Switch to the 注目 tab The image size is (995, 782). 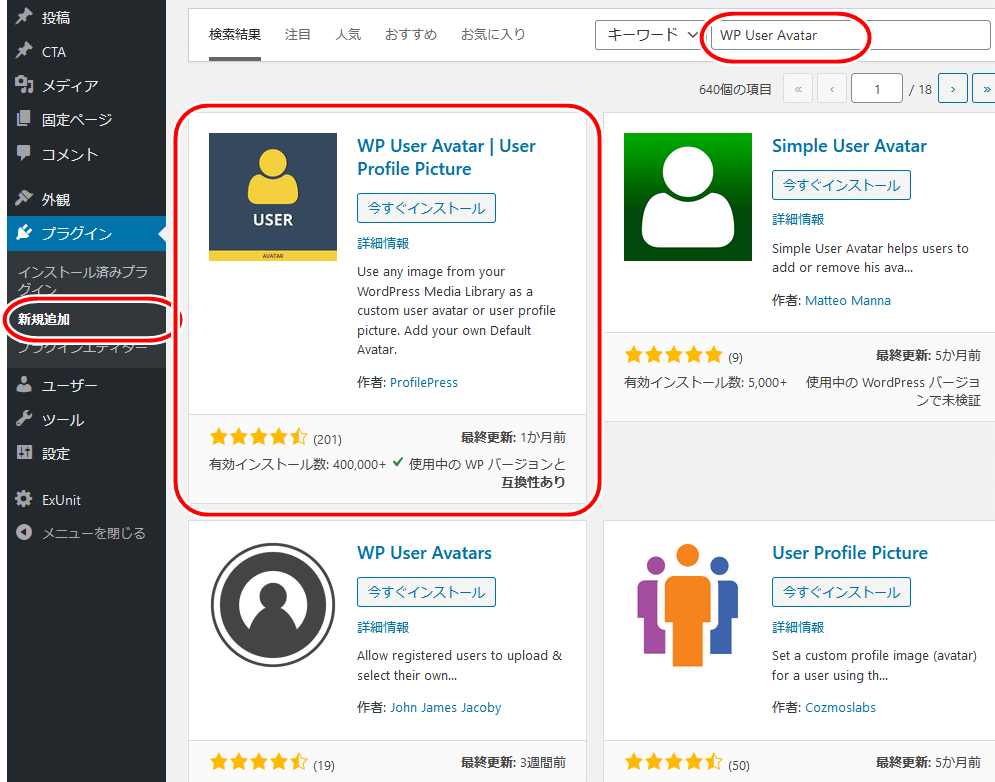(298, 34)
